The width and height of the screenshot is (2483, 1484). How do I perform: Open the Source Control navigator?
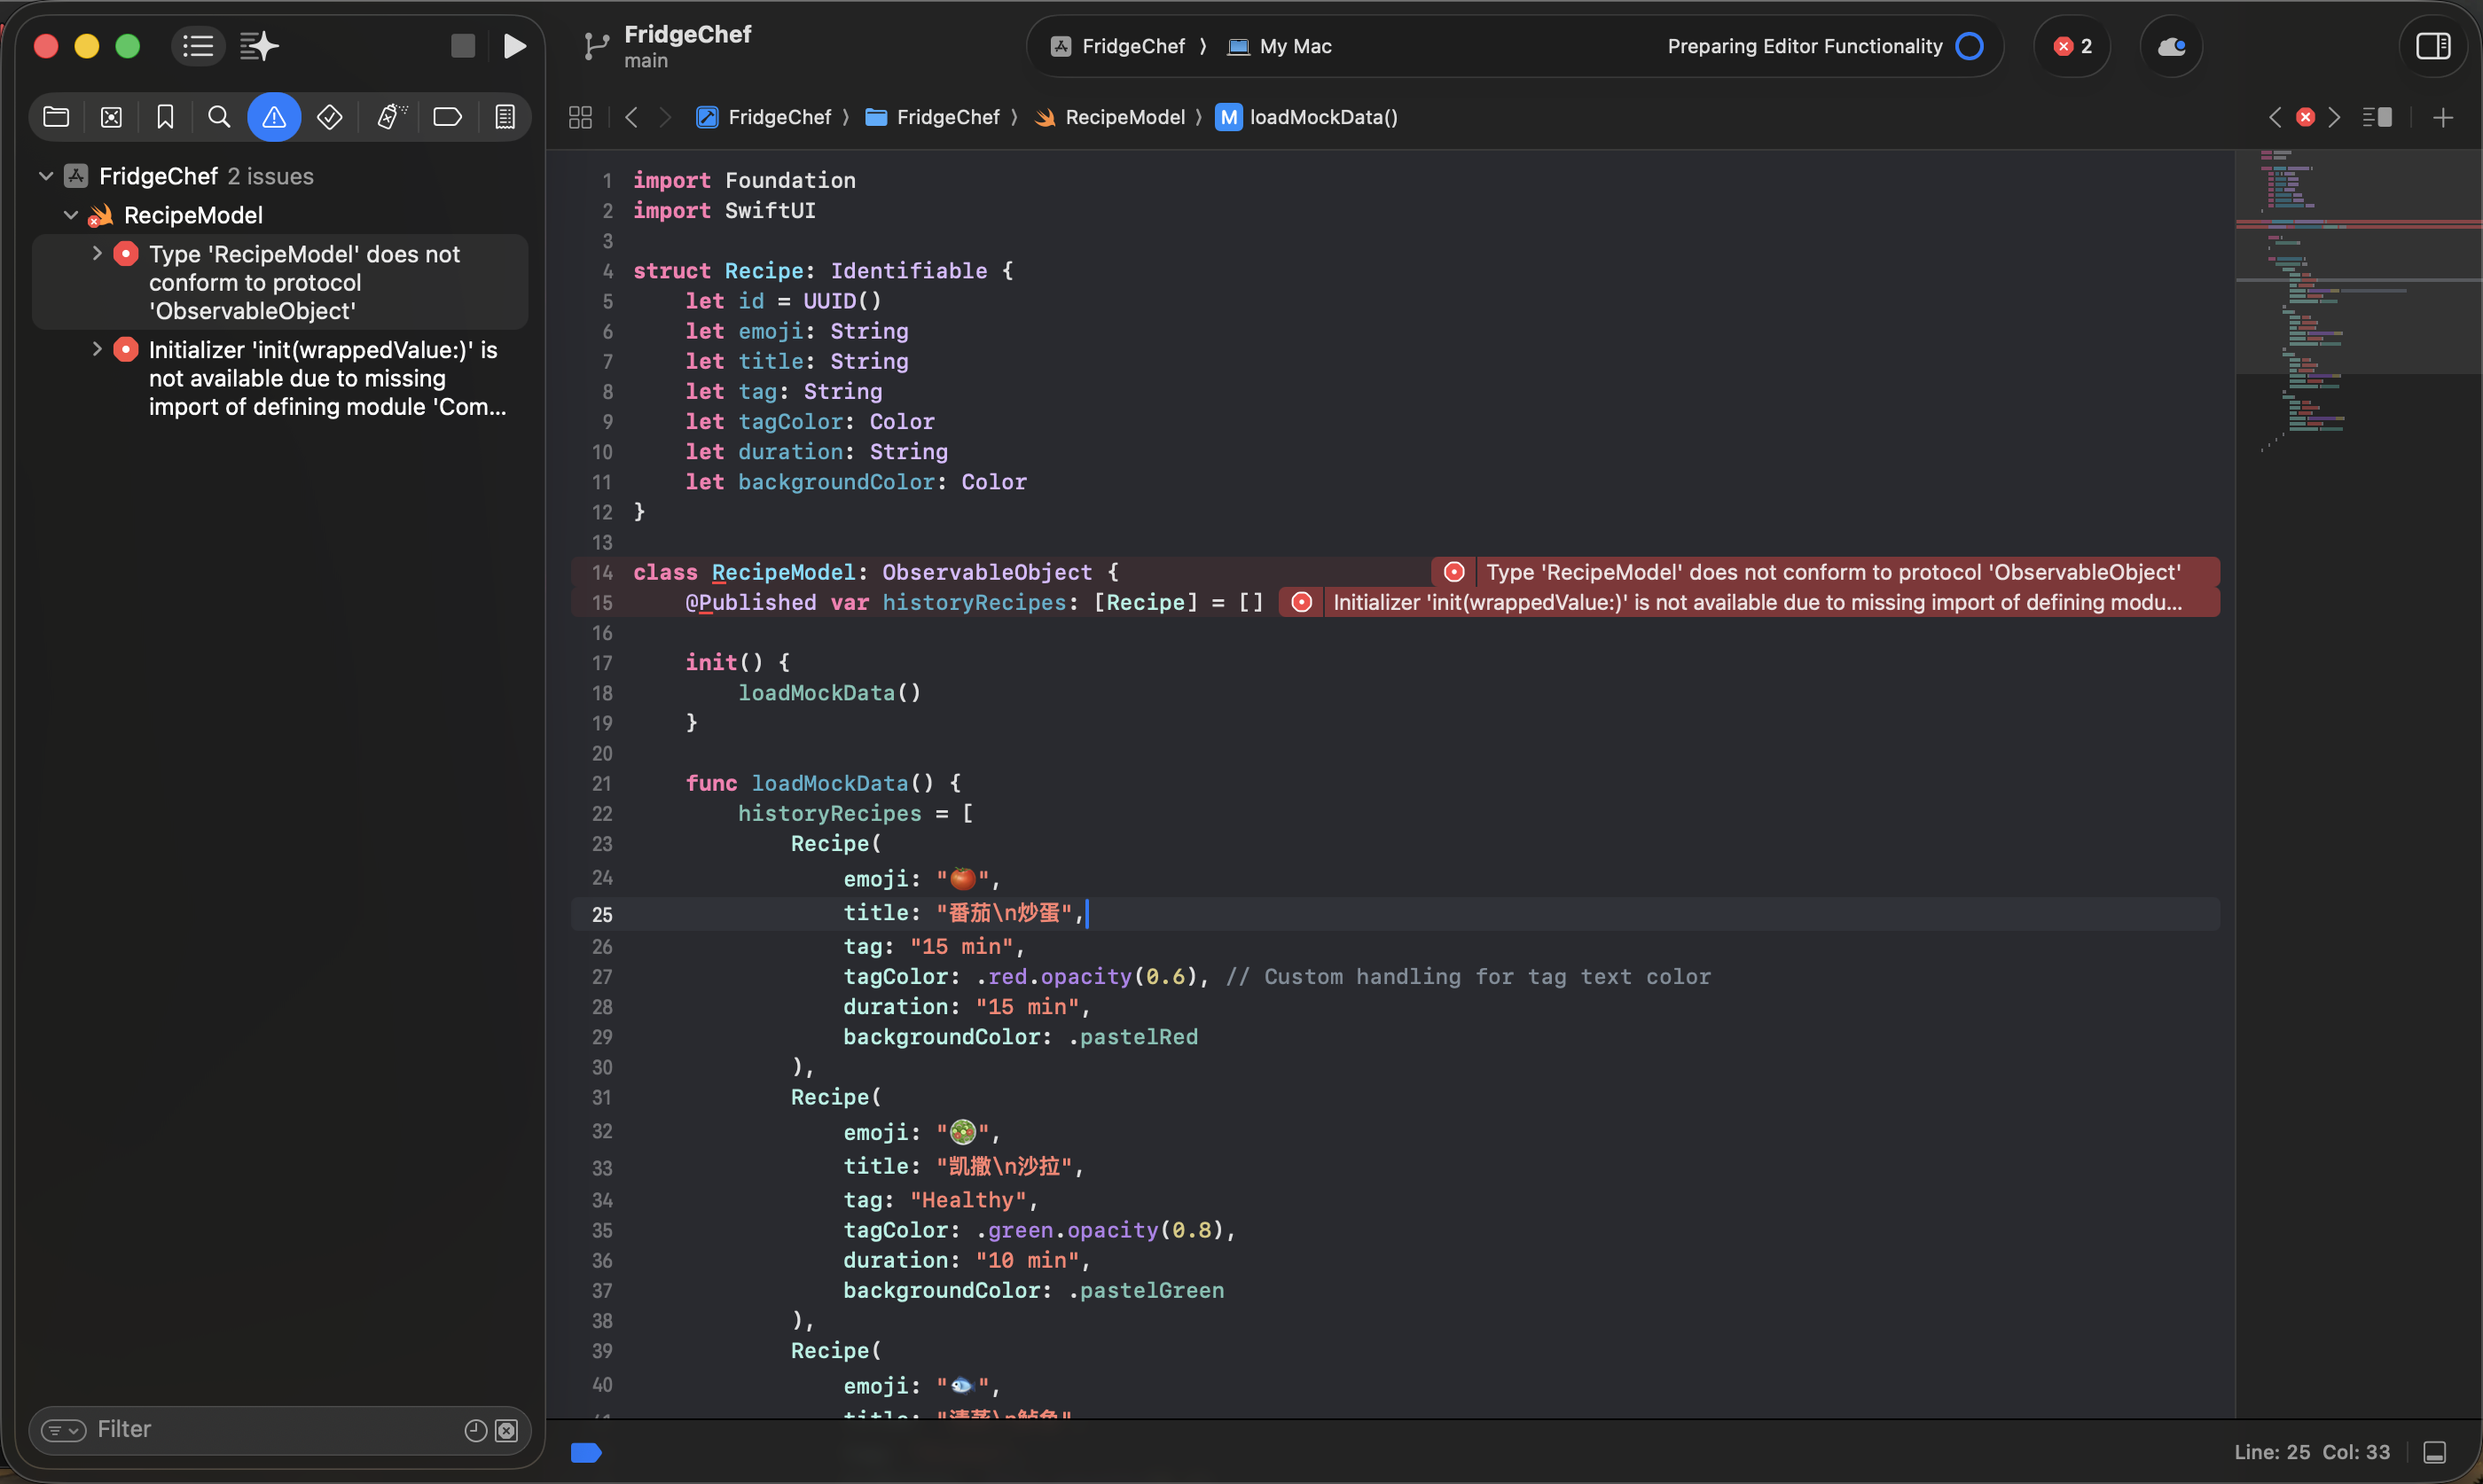(111, 117)
